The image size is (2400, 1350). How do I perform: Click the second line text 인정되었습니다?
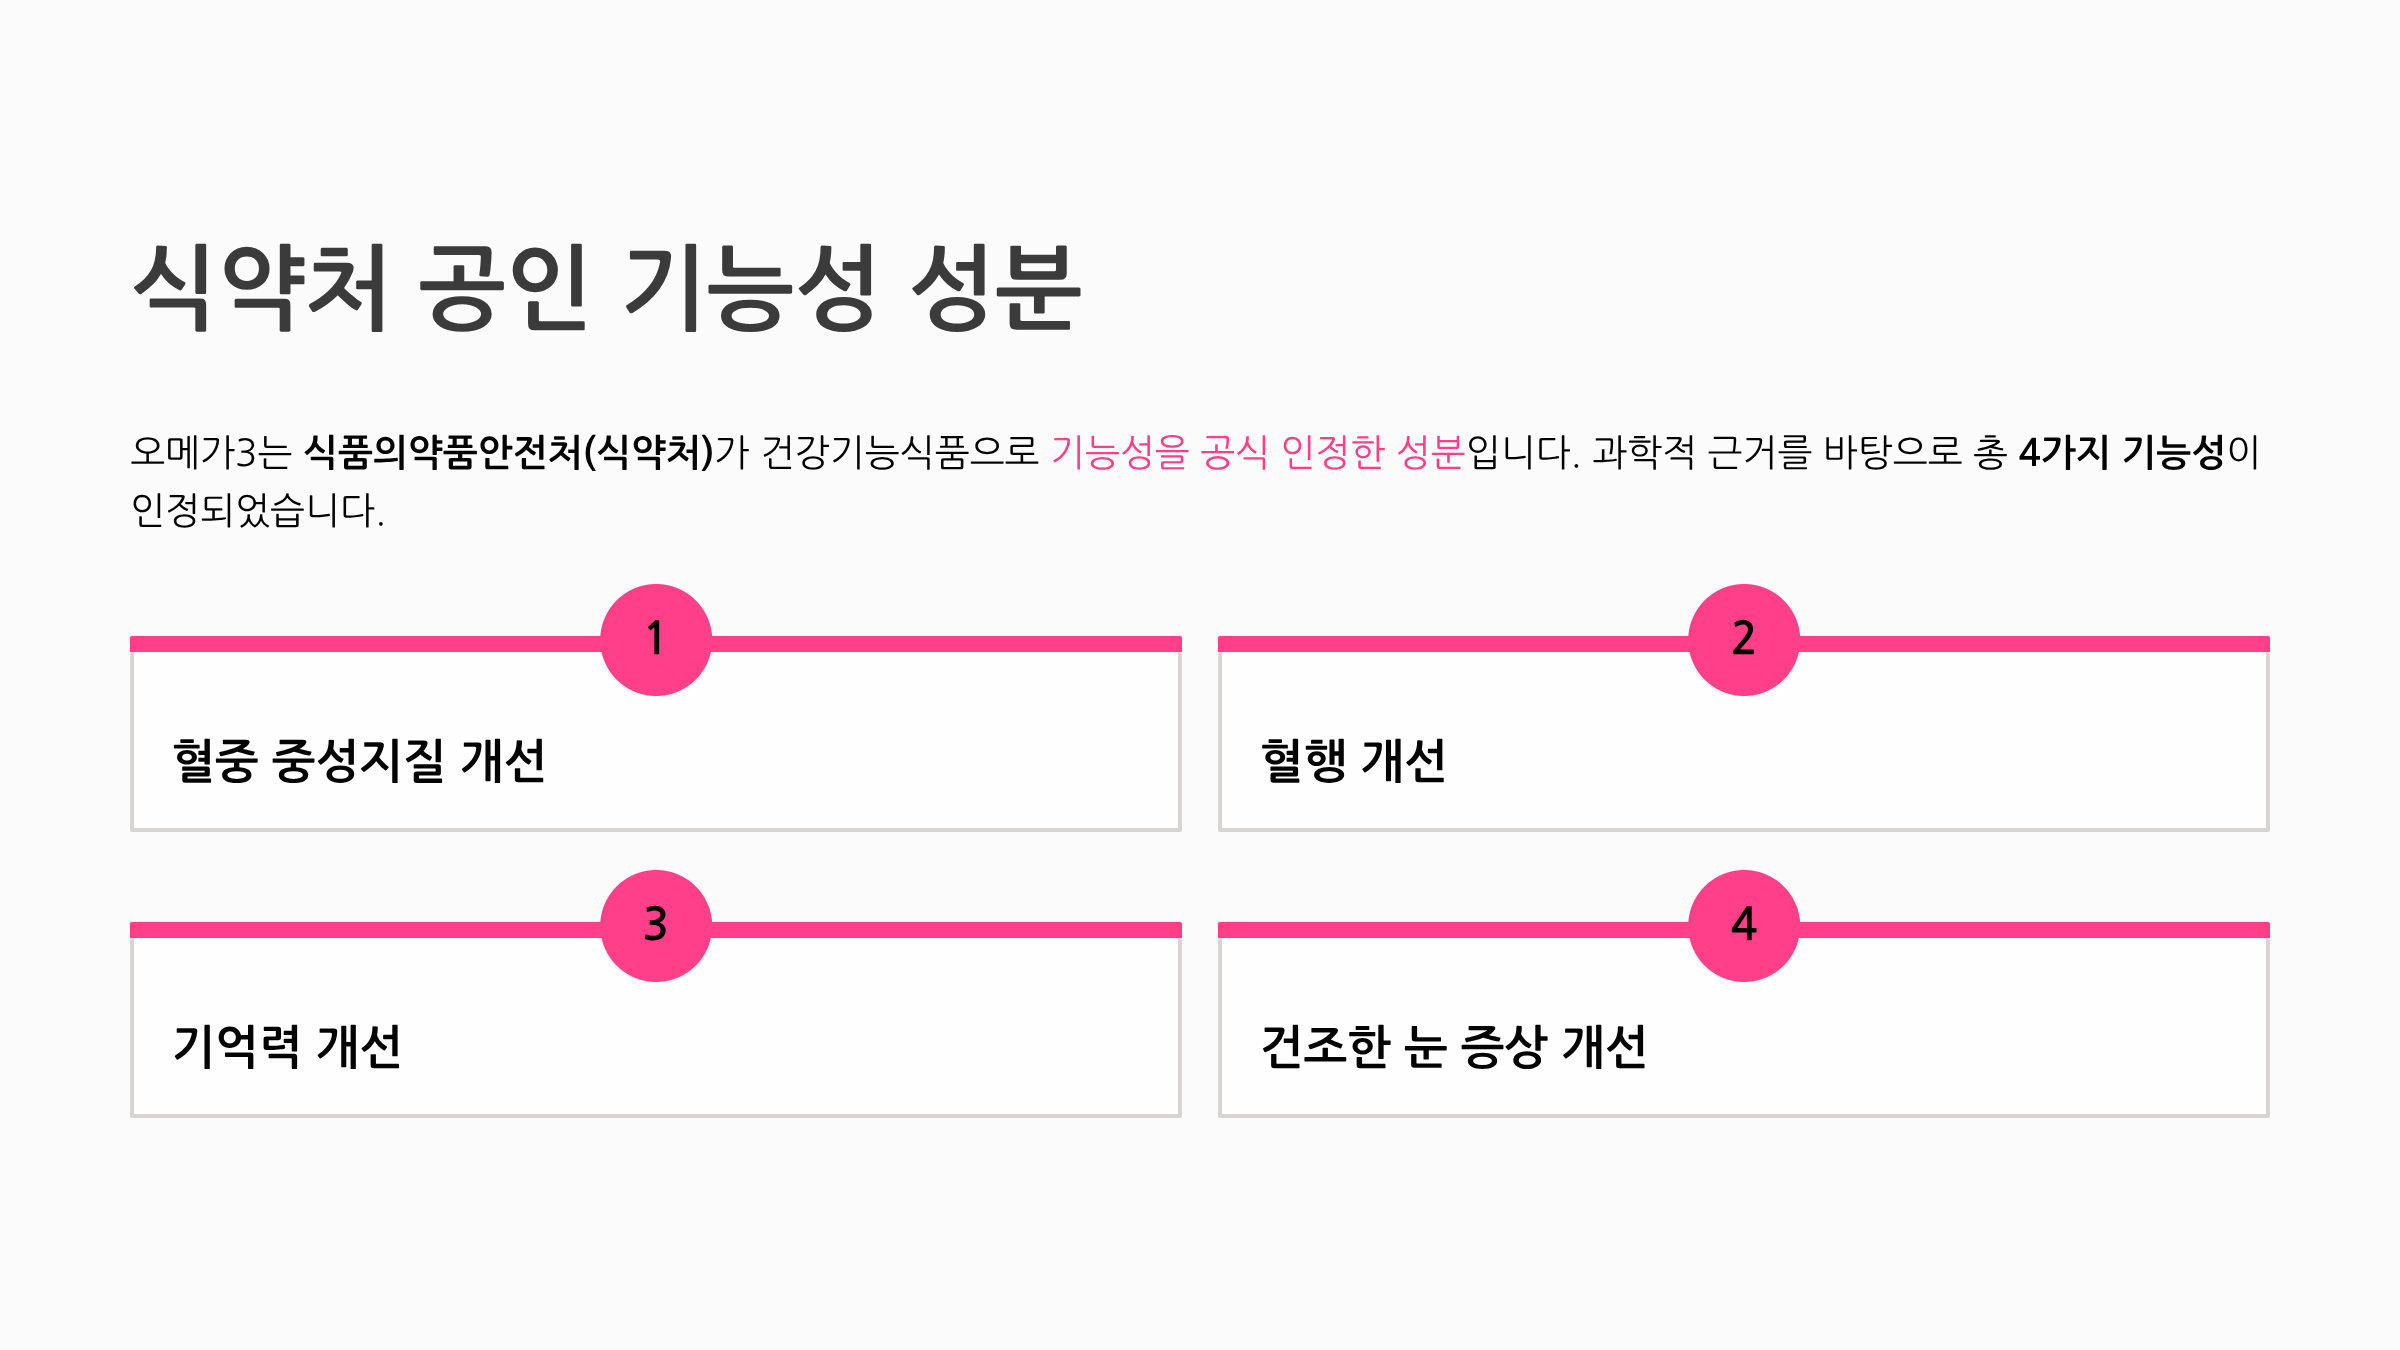coord(258,510)
